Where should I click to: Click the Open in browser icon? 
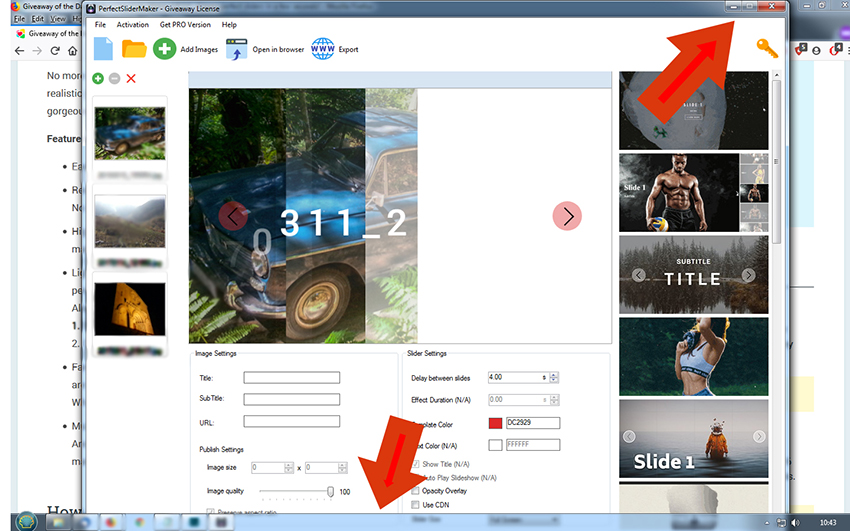[x=236, y=49]
